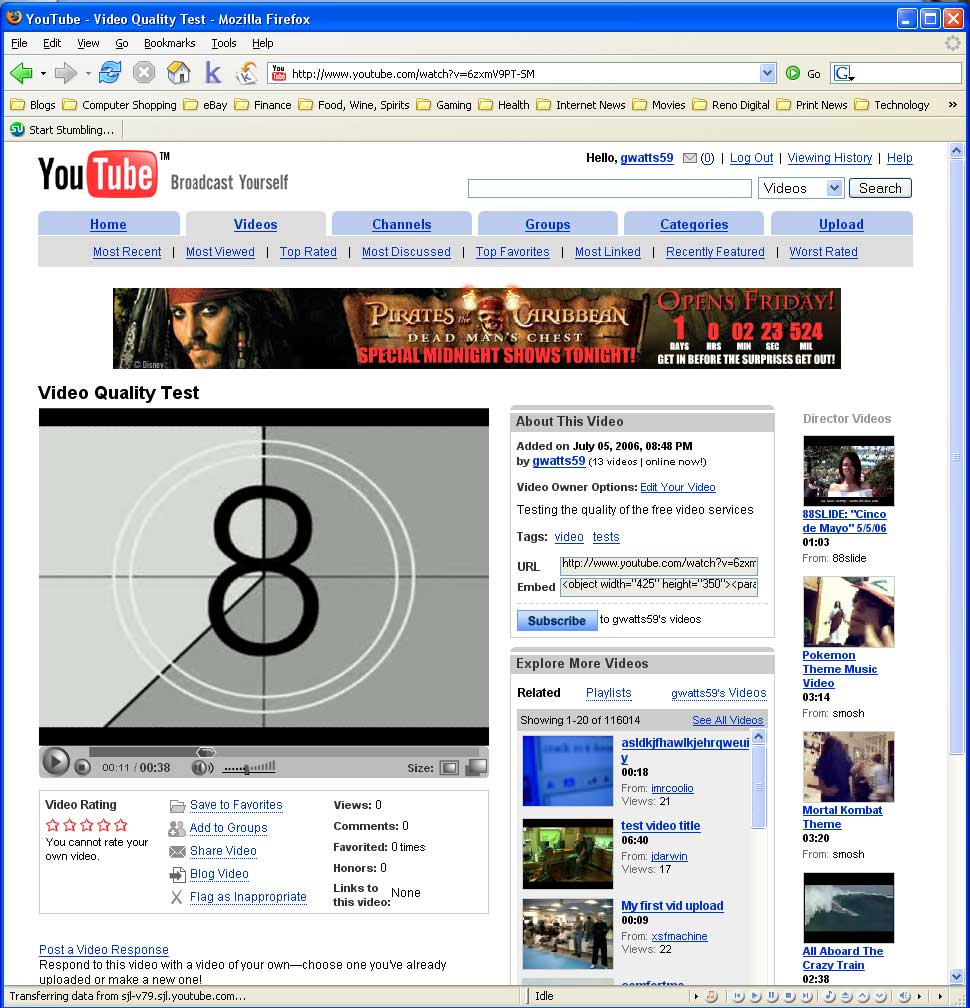Open the Blogs bookmark folder
This screenshot has height=1008, width=970.
[x=33, y=105]
